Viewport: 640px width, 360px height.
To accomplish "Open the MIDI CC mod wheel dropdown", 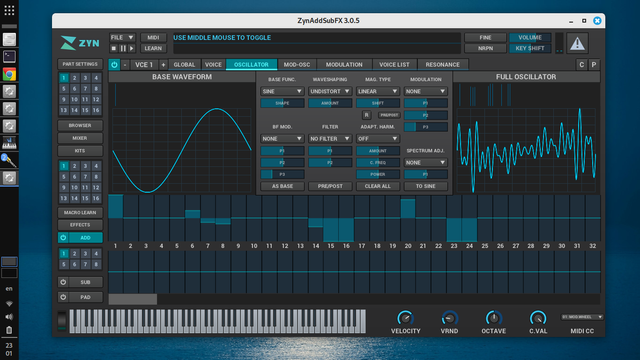I will tap(582, 317).
